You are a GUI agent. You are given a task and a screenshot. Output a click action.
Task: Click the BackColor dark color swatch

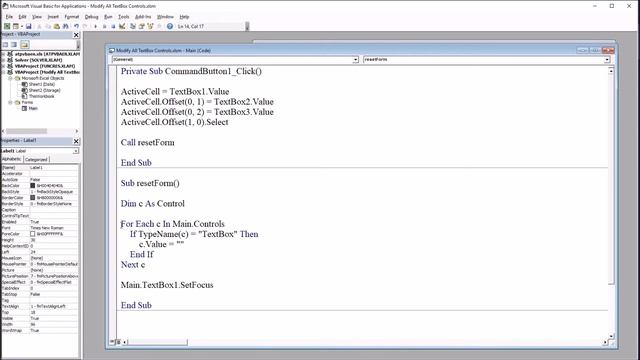point(33,186)
